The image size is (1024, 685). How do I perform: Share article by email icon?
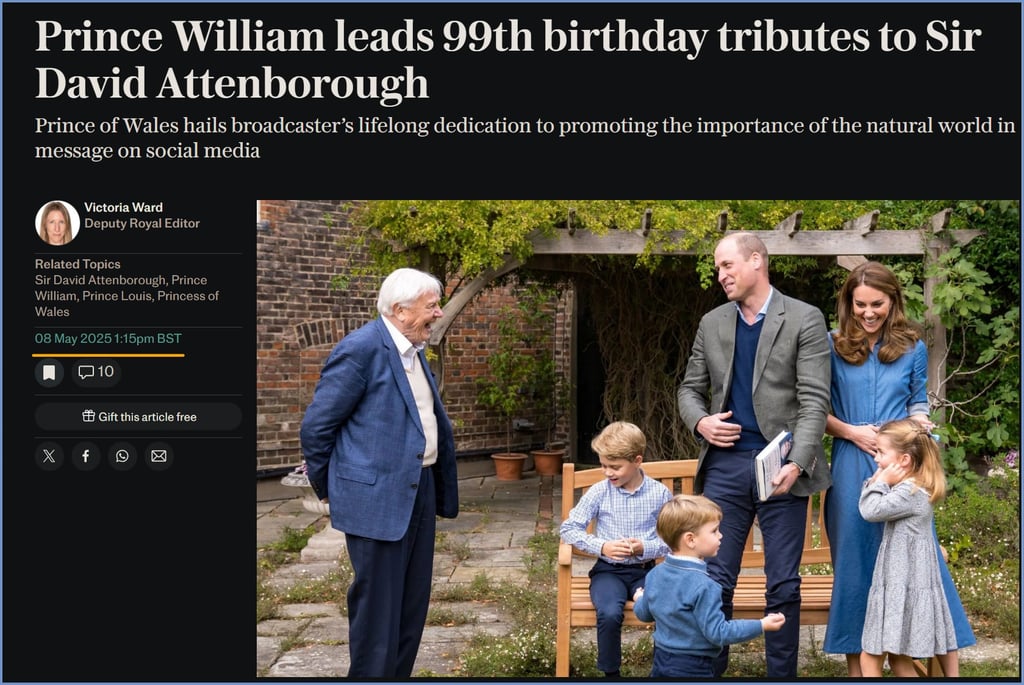[159, 456]
